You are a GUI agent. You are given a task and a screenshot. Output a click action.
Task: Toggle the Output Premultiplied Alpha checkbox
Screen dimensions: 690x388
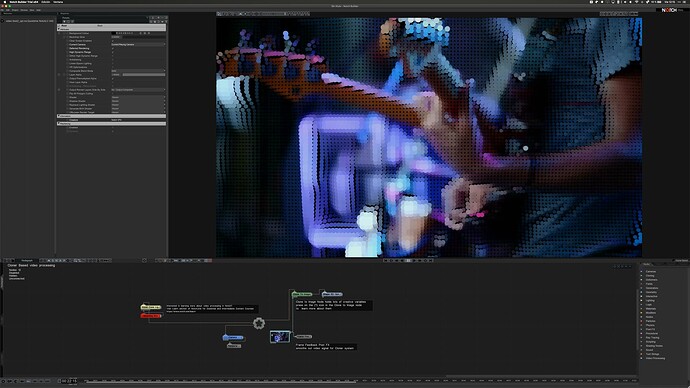tap(113, 79)
